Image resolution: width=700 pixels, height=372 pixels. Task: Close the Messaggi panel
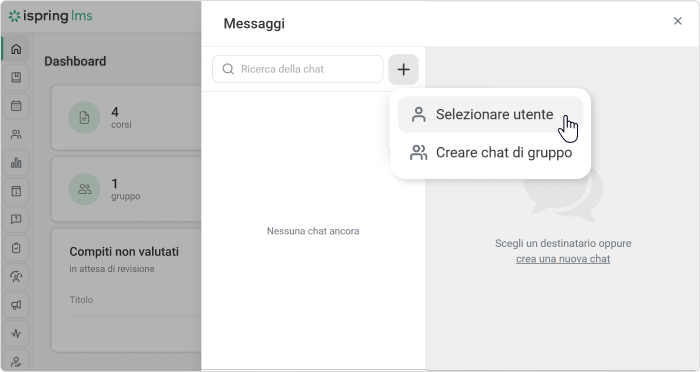coord(677,21)
